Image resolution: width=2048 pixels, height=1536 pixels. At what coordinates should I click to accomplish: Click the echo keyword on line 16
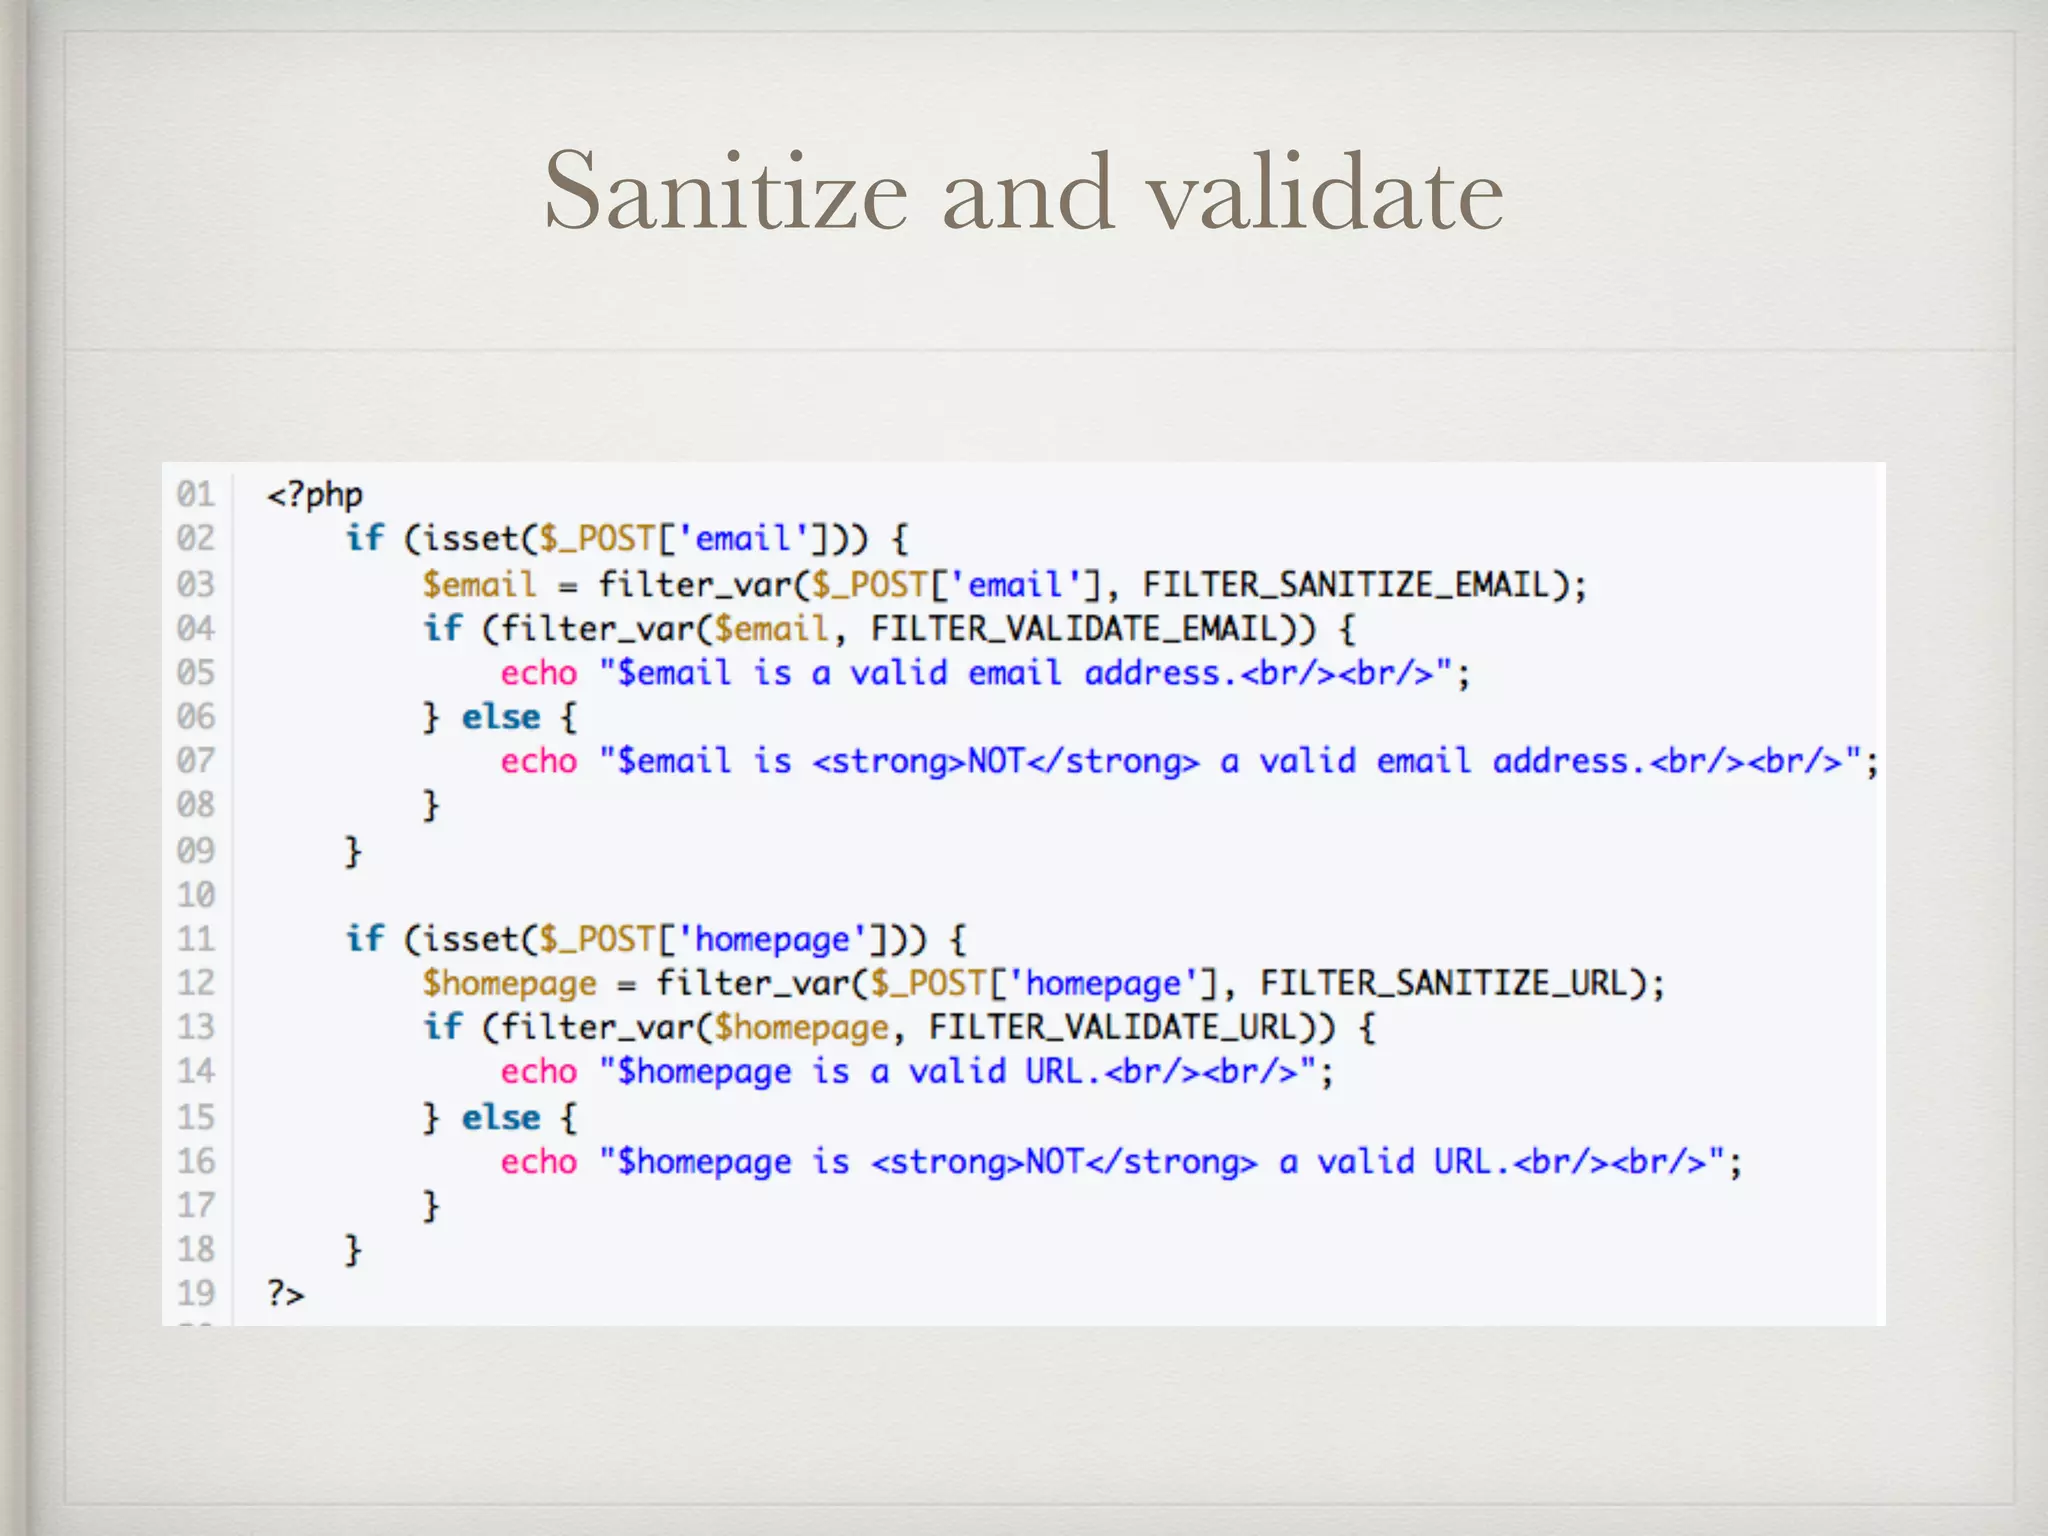point(539,1161)
